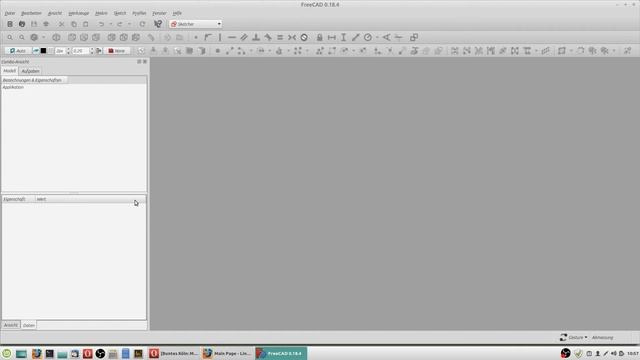
Task: Switch to Main Page taskbar window
Action: (227, 353)
